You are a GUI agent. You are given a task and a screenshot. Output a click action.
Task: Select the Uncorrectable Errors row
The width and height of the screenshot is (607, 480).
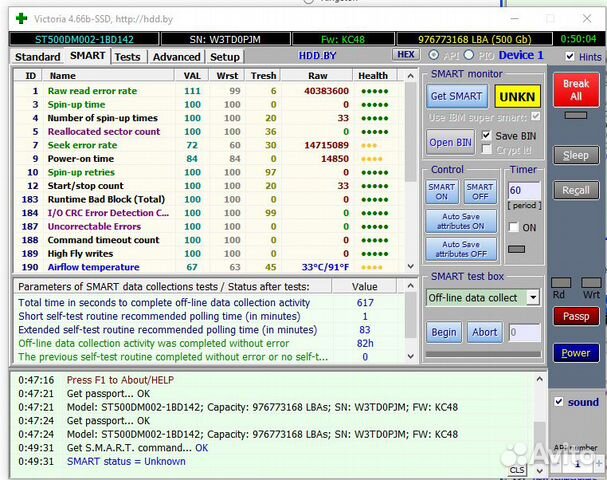(209, 226)
